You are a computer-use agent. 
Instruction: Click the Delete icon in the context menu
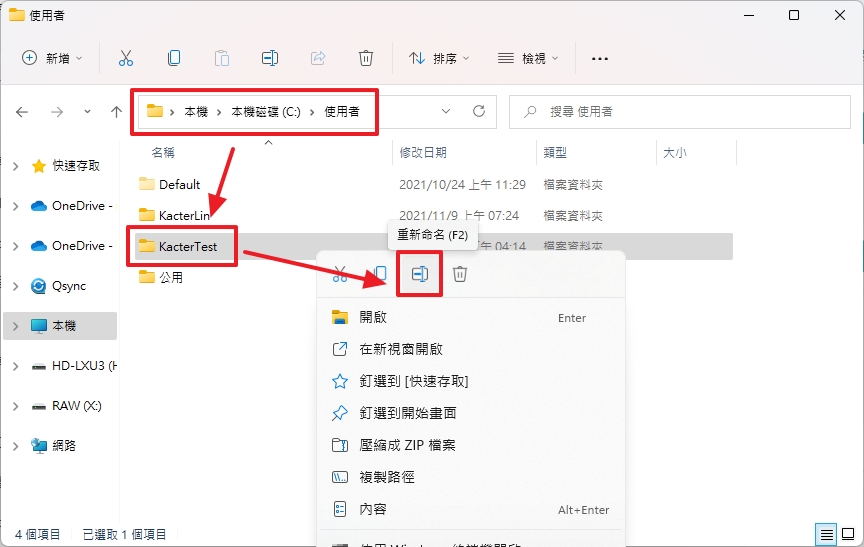(460, 274)
